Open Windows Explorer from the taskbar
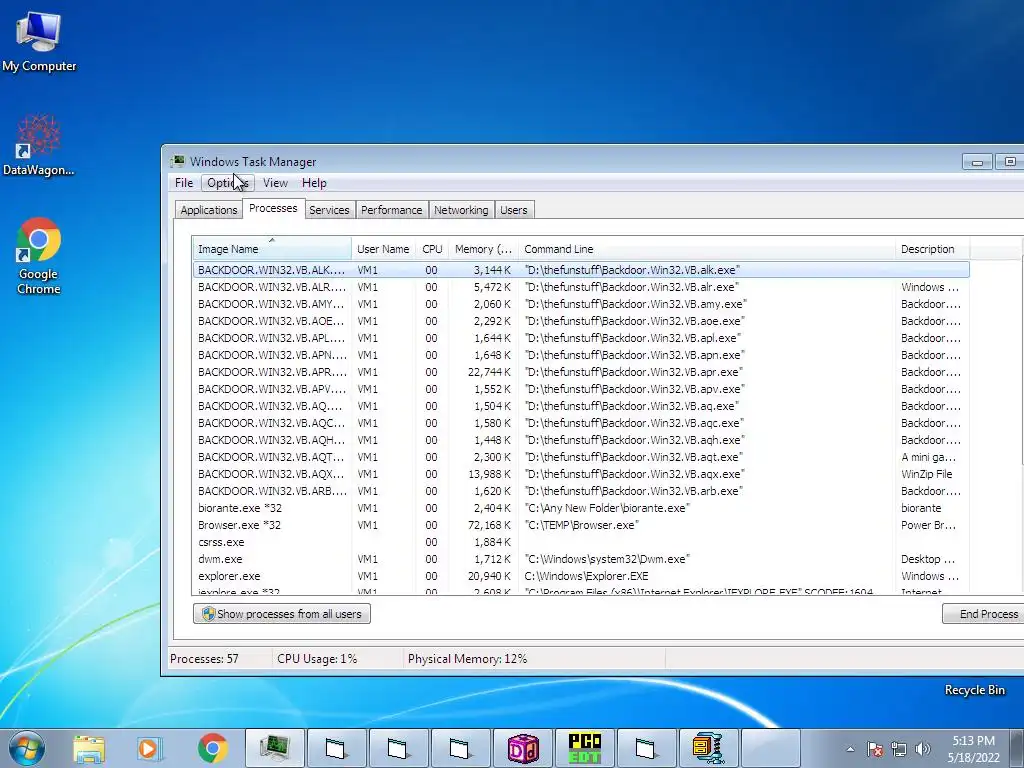The height and width of the screenshot is (768, 1024). (x=89, y=748)
